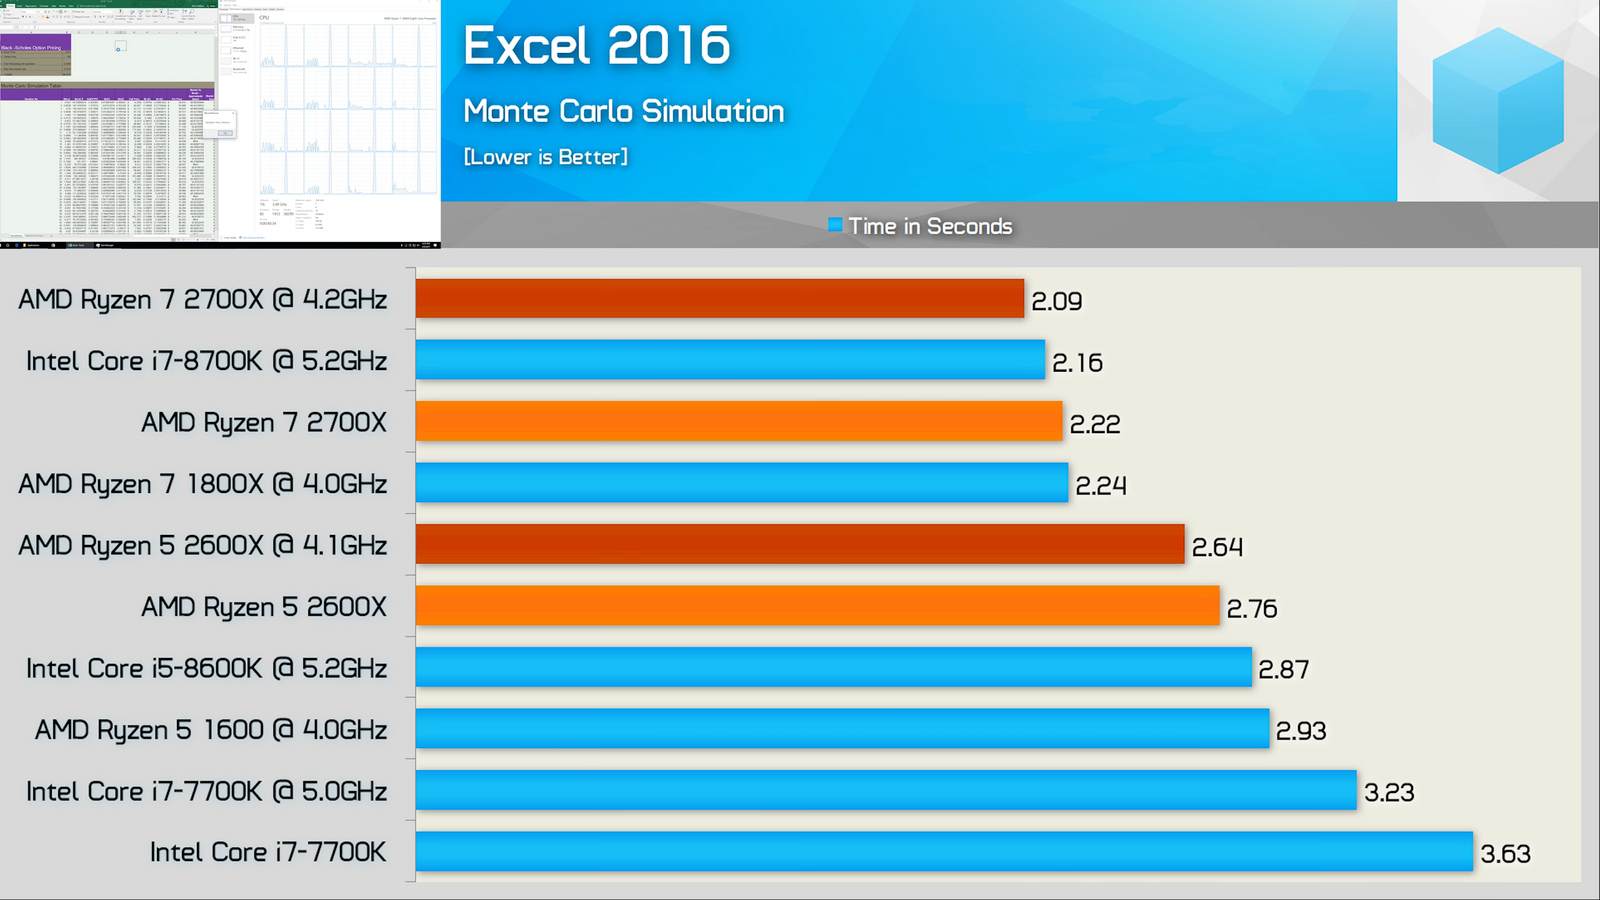
Task: Click the dark orange bar for Ryzen 7 2700X @ 4.2GHz
Action: tap(720, 299)
